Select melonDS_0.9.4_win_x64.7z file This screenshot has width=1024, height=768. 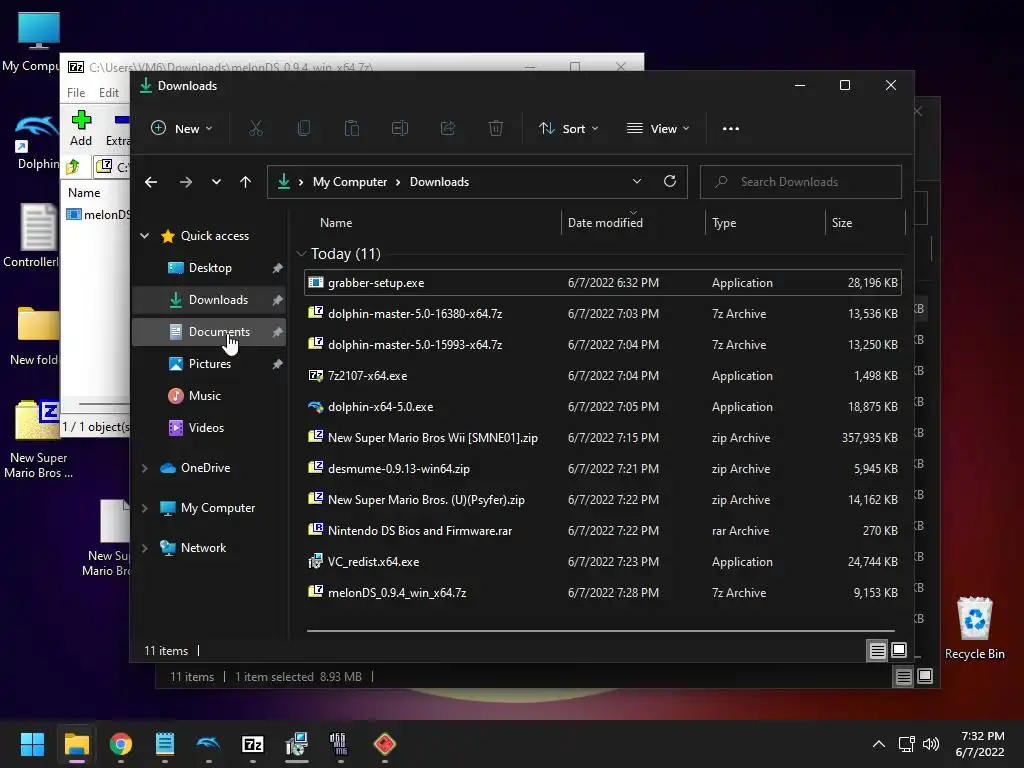tap(603, 593)
